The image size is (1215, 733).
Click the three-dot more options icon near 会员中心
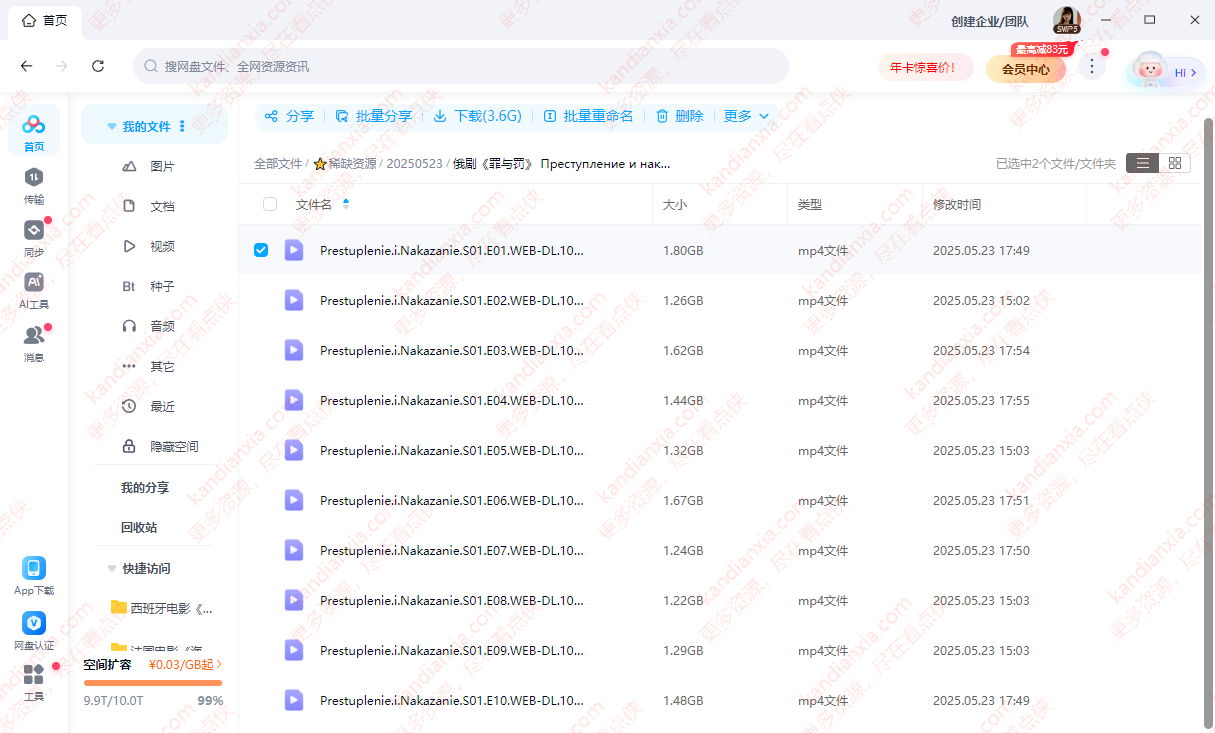click(1092, 67)
